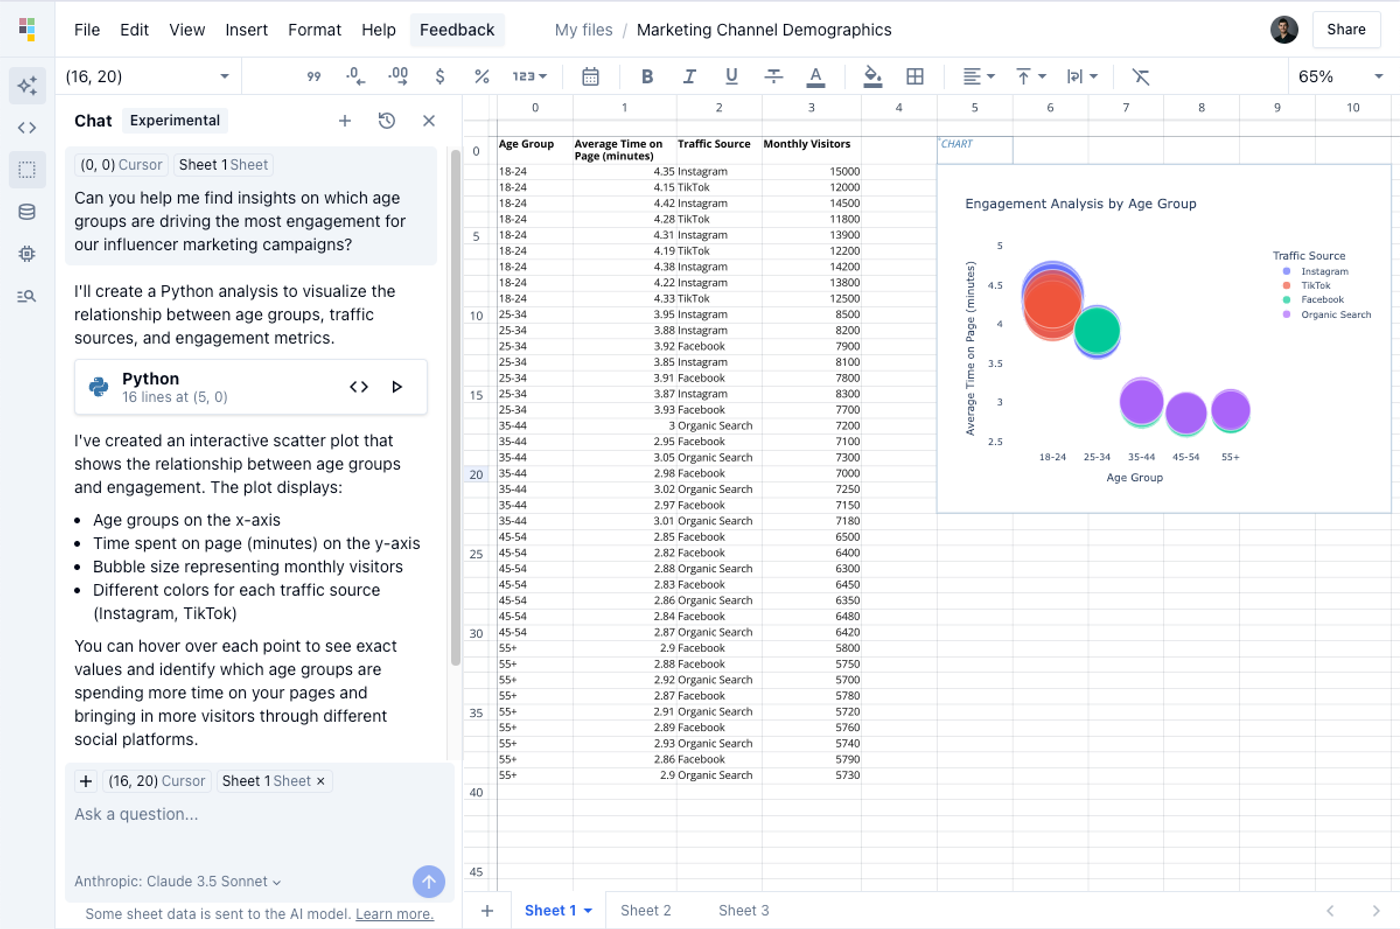Screen dimensions: 1400x929
Task: Open the text color picker
Action: coord(815,75)
